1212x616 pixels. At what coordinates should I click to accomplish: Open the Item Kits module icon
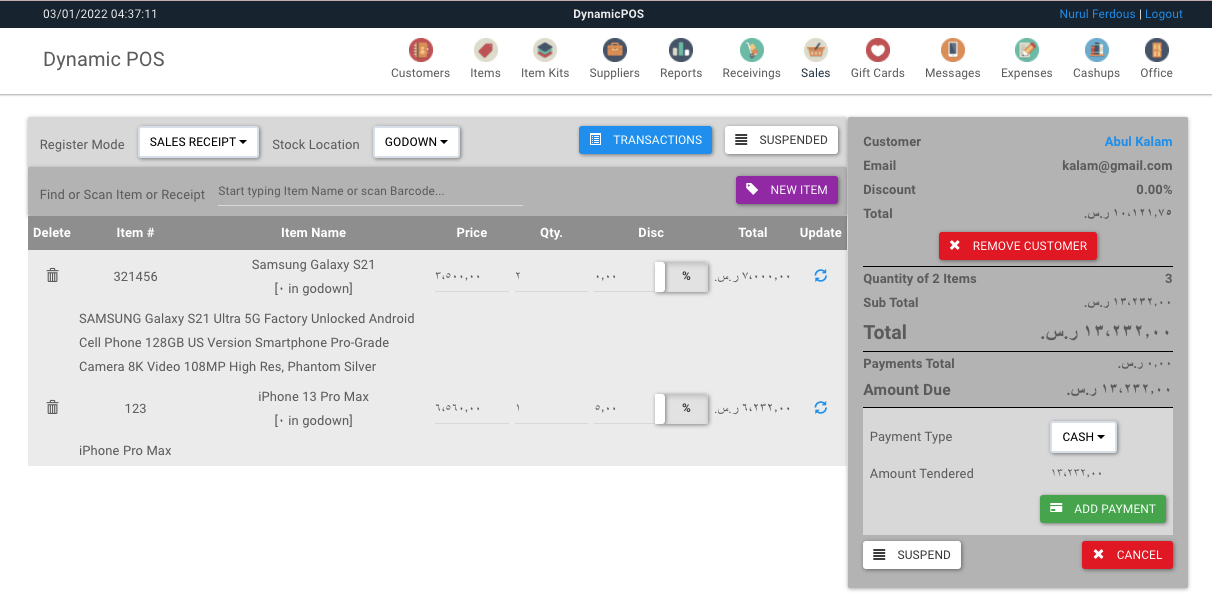(545, 49)
